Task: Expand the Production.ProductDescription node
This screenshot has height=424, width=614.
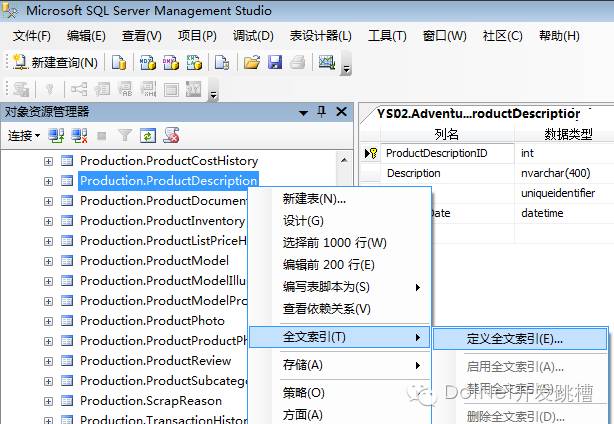Action: coord(48,181)
